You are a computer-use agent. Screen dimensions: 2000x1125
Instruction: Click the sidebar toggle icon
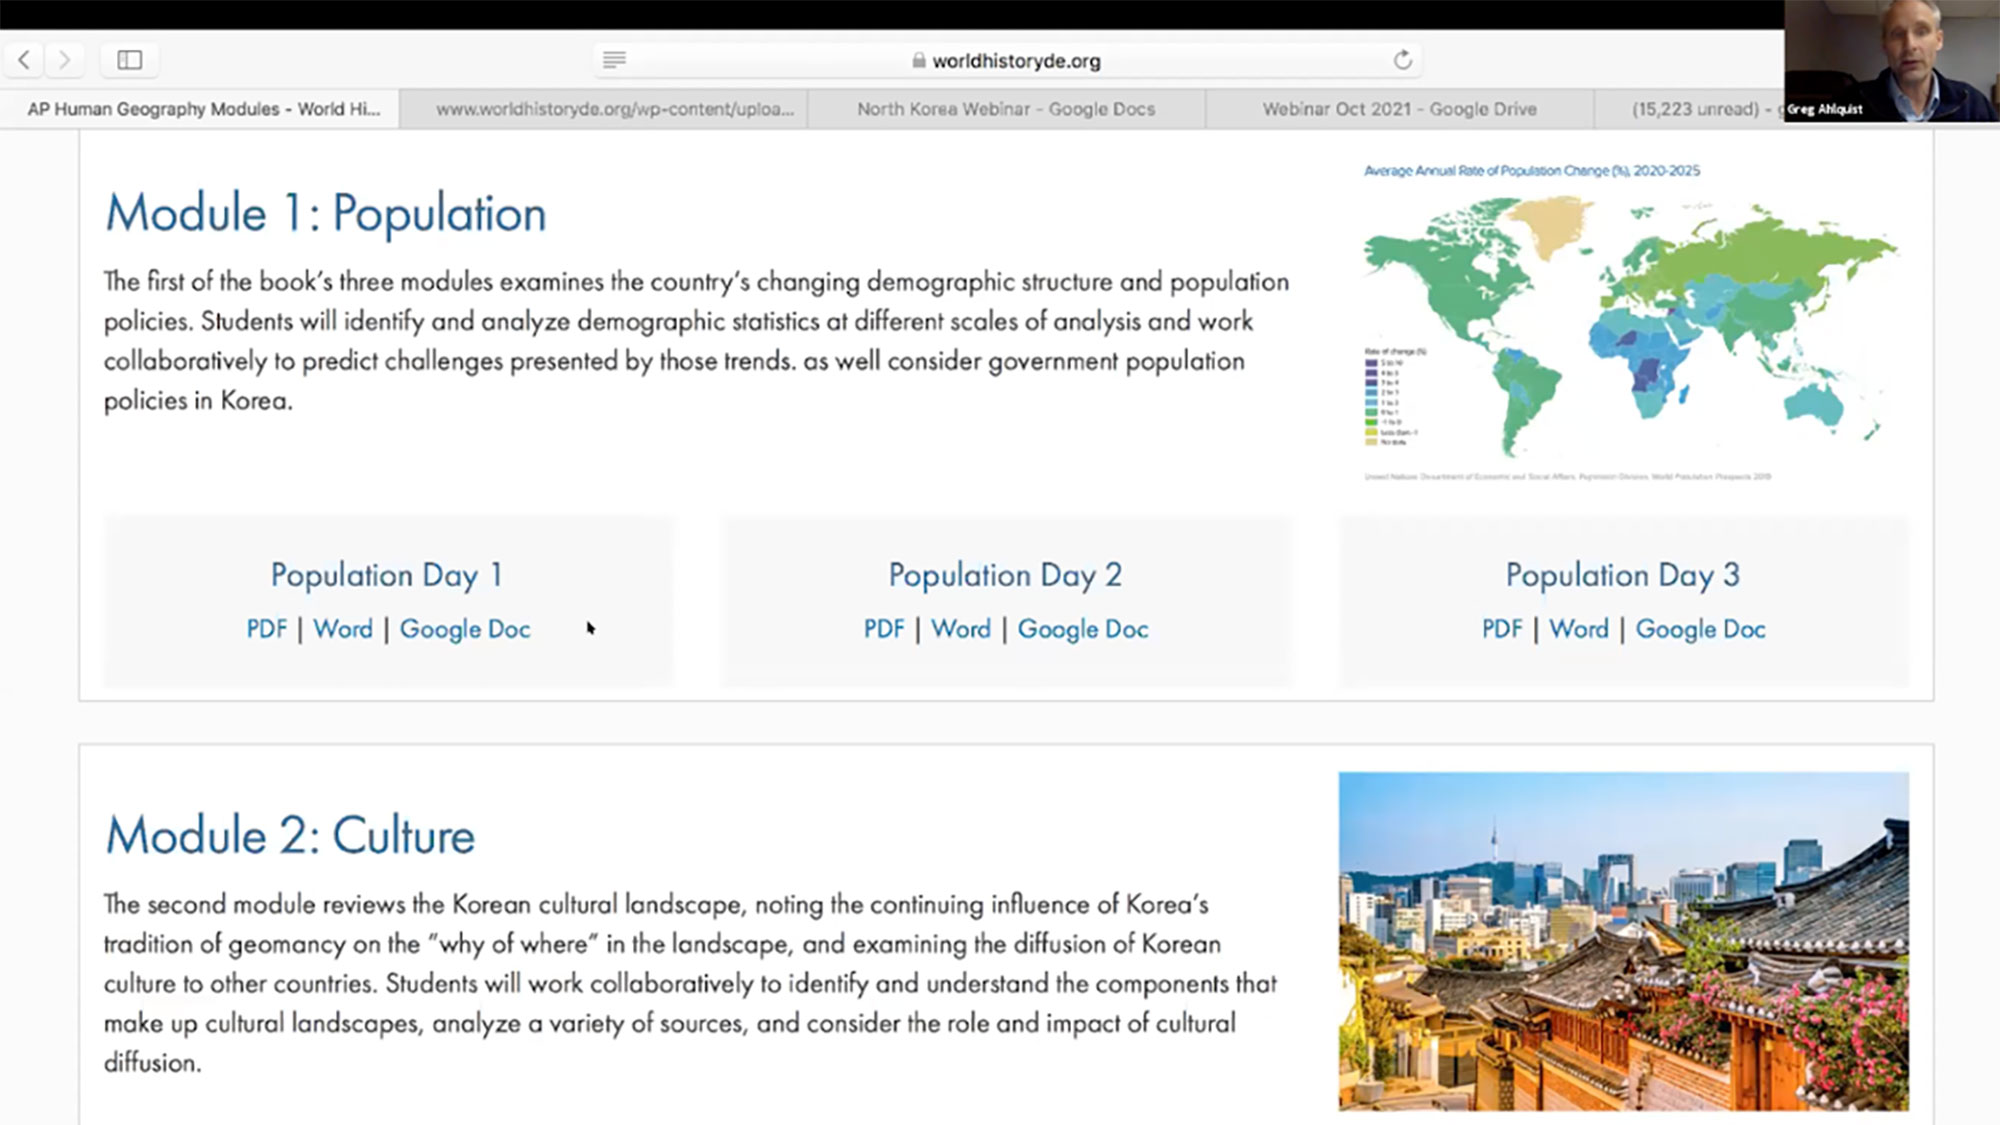pos(129,59)
